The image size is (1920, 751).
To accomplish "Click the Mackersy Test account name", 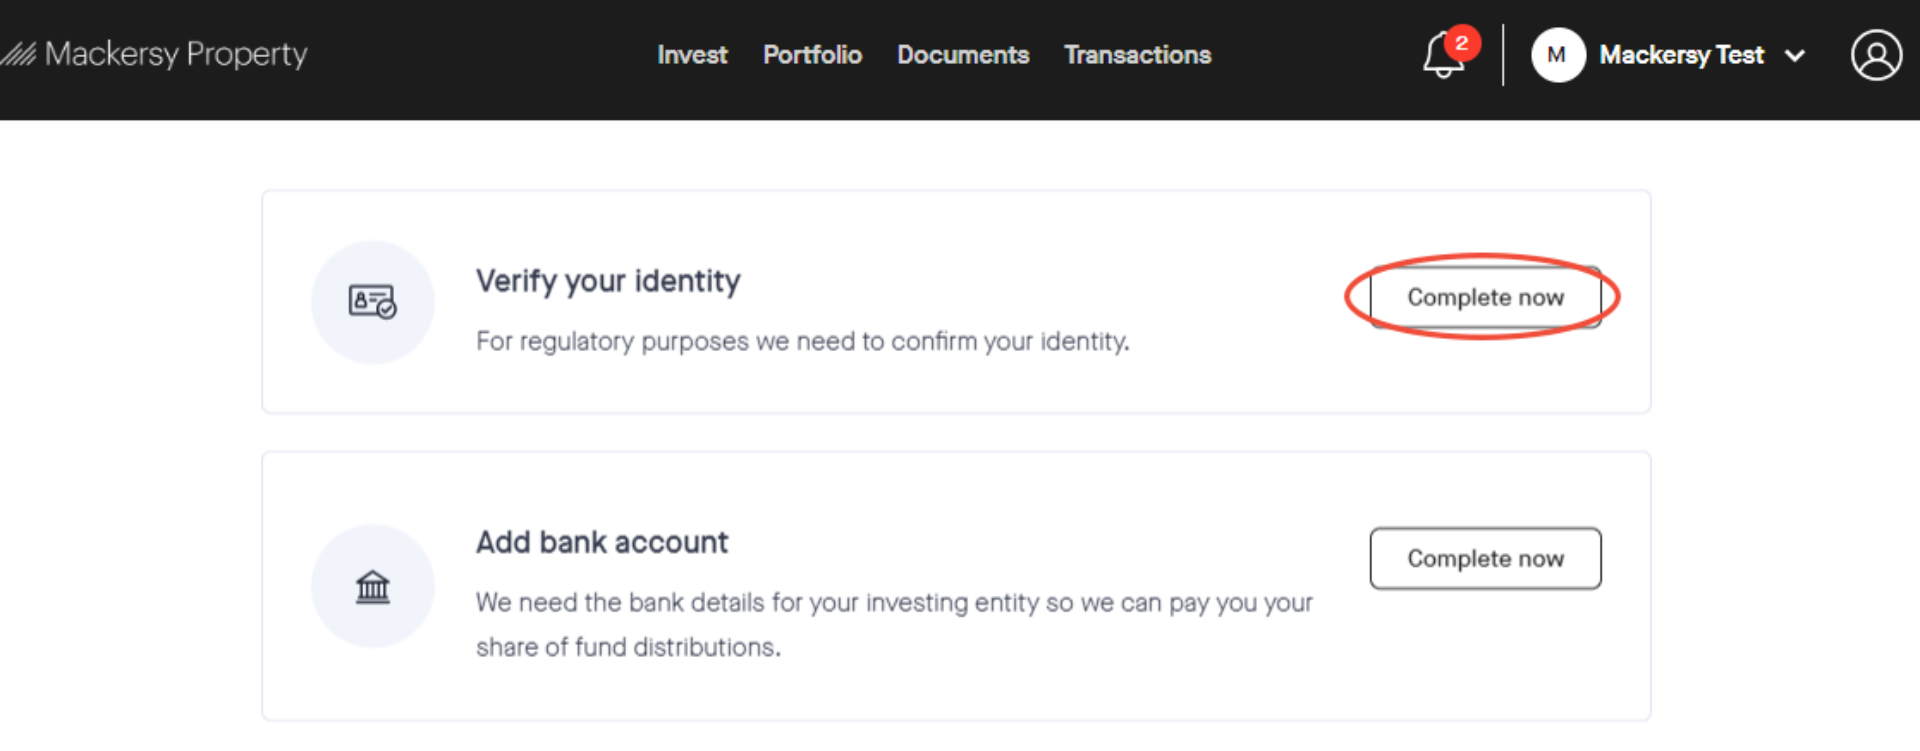I will [1681, 55].
